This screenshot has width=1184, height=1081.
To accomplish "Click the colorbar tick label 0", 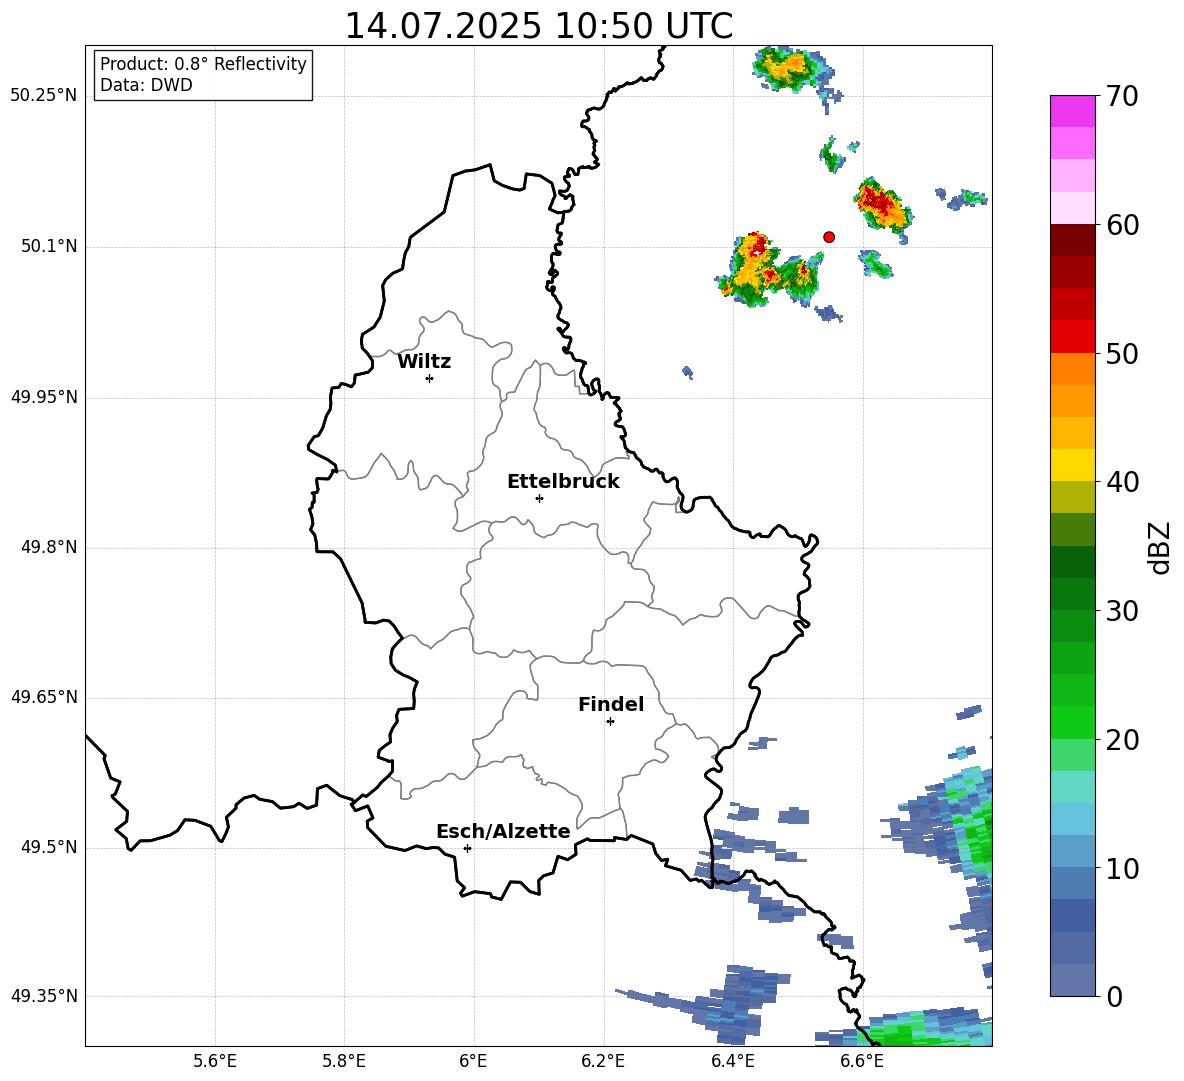I will pos(1114,996).
